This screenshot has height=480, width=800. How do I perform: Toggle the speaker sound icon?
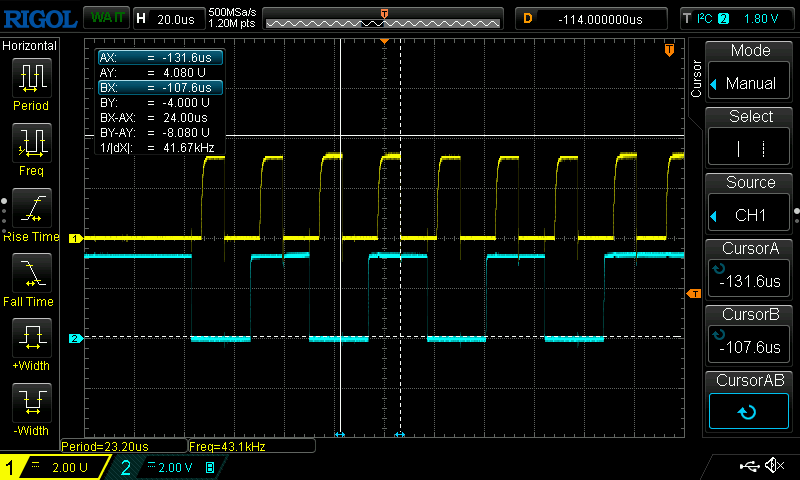coord(773,466)
